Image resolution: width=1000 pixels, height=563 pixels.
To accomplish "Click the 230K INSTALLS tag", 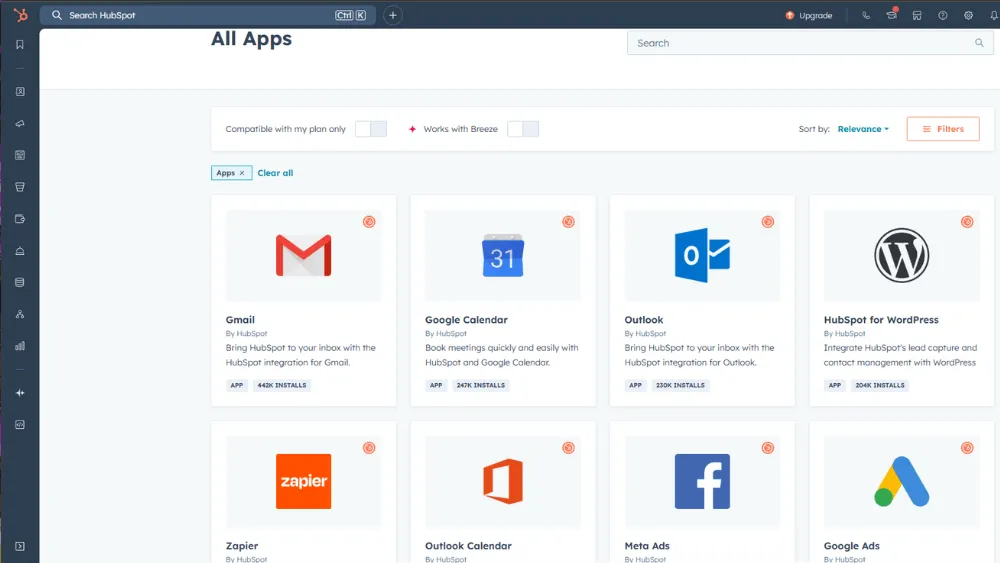I will point(680,385).
